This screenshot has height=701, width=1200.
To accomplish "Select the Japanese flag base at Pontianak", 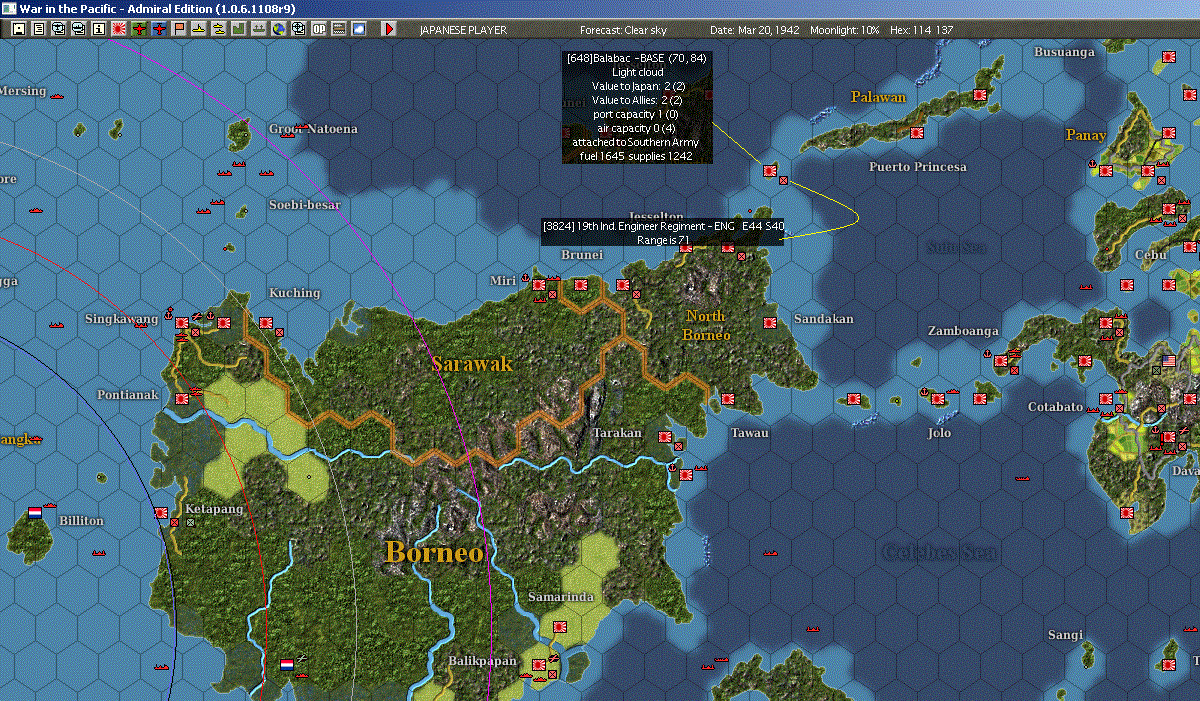I will click(181, 399).
